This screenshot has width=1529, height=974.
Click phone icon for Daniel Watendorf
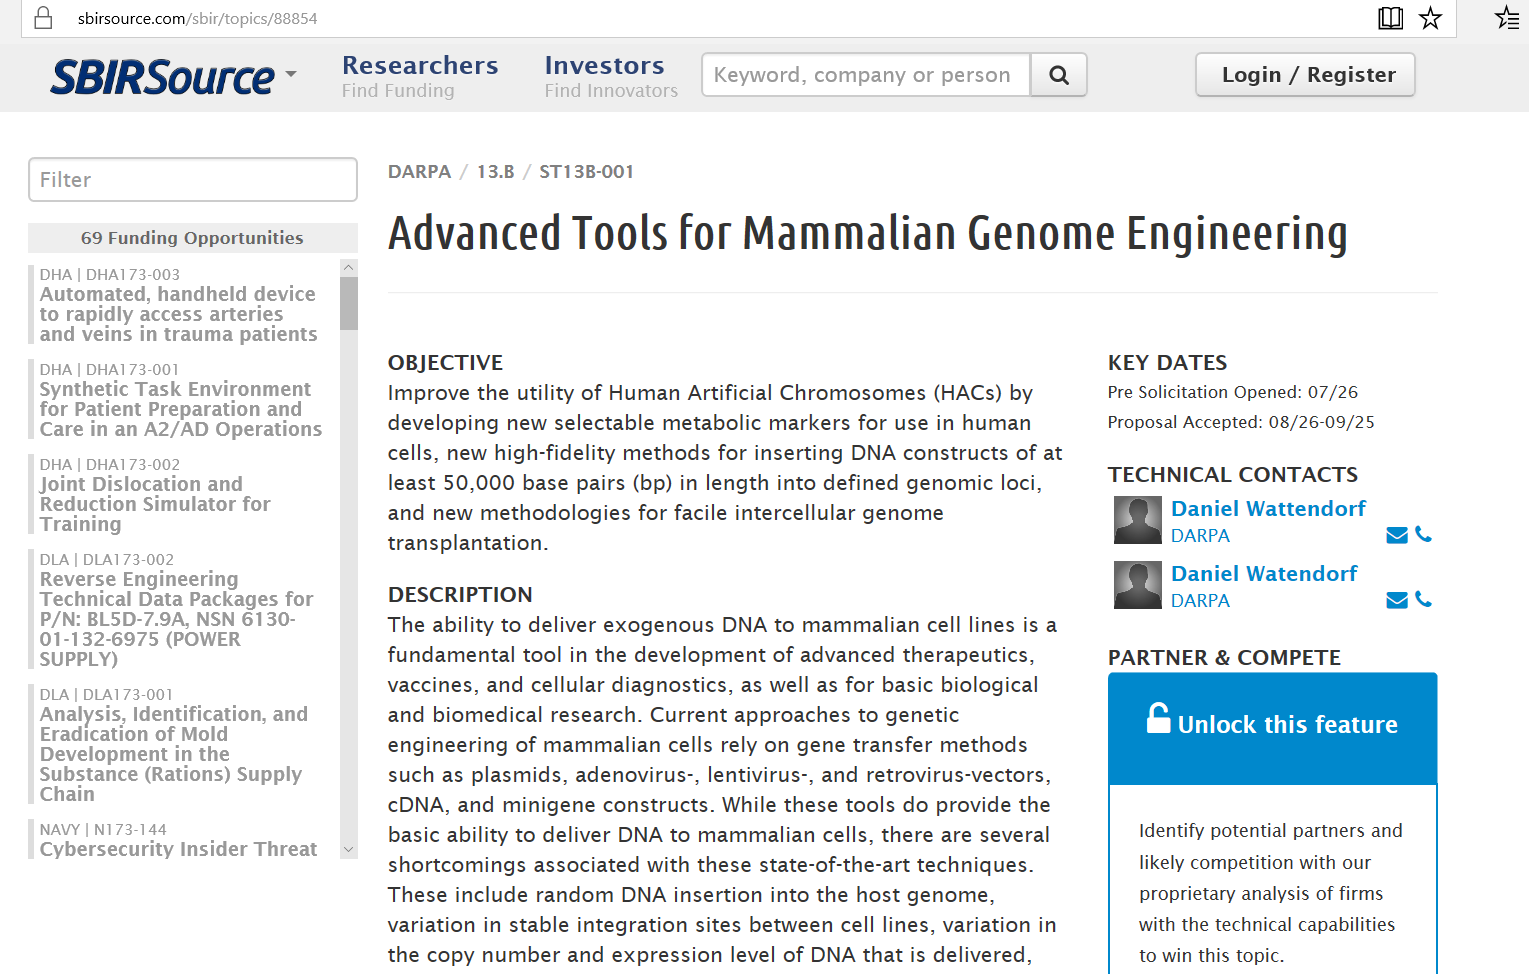point(1423,599)
